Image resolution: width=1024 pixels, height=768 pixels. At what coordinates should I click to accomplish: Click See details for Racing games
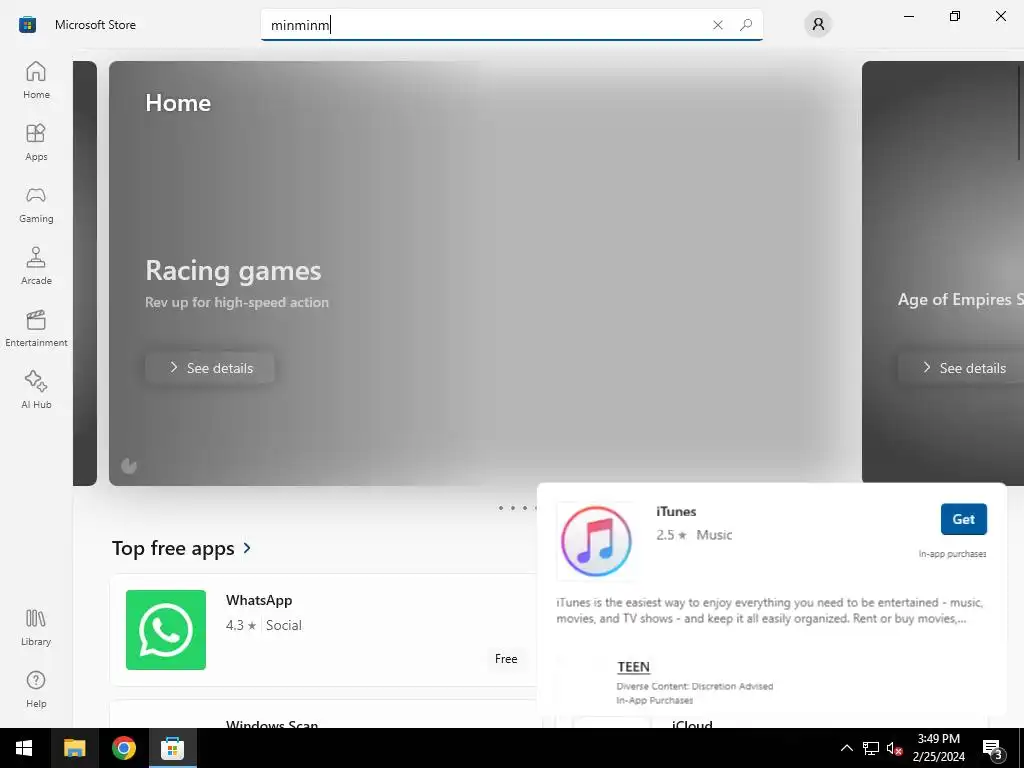coord(210,368)
